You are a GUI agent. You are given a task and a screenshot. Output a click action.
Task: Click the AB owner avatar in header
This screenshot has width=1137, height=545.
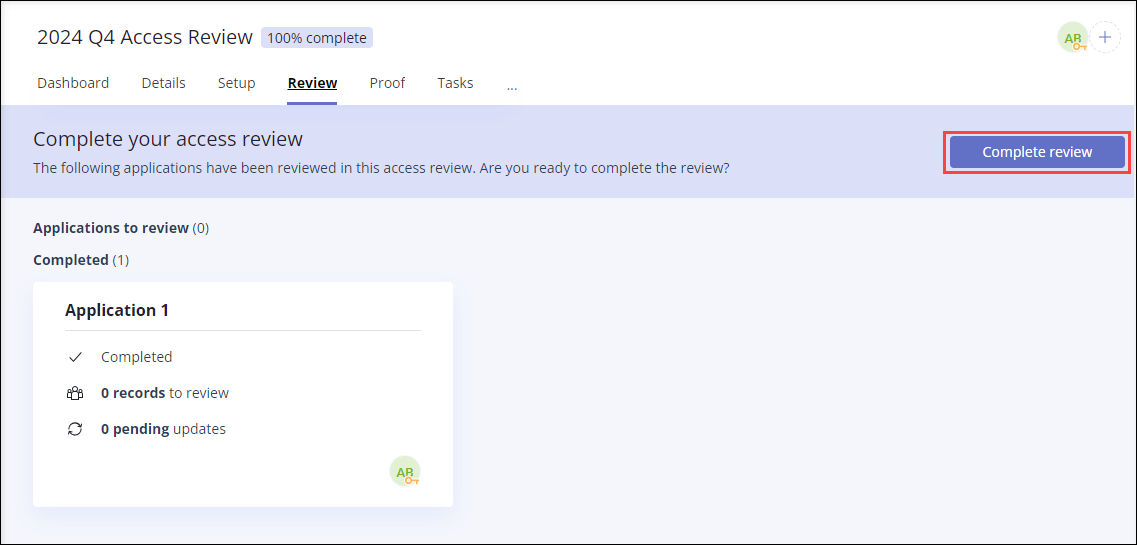click(x=1072, y=38)
